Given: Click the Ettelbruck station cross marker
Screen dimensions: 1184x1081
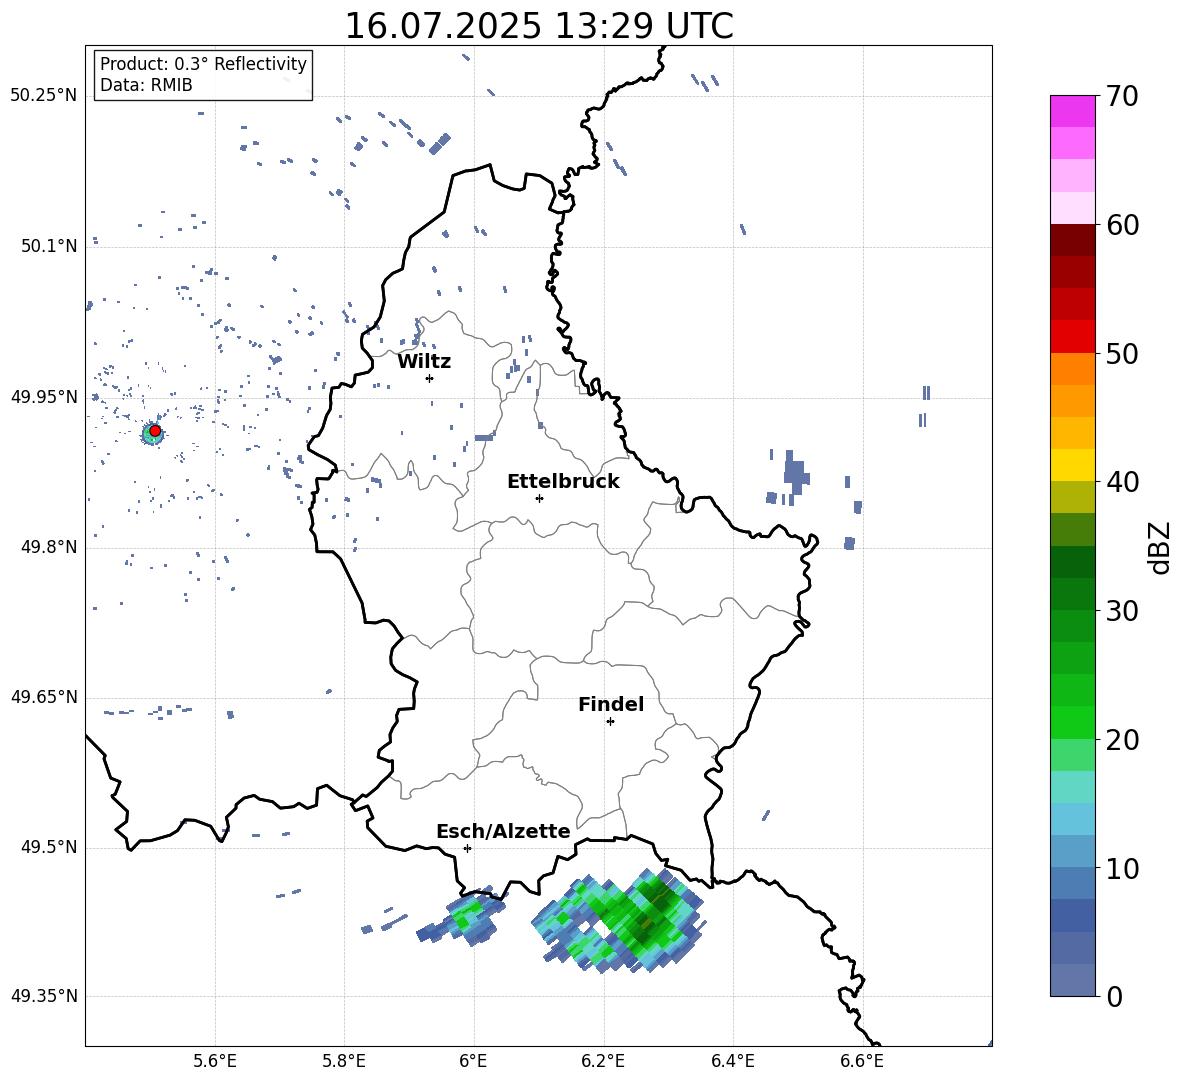Looking at the screenshot, I should click(539, 498).
